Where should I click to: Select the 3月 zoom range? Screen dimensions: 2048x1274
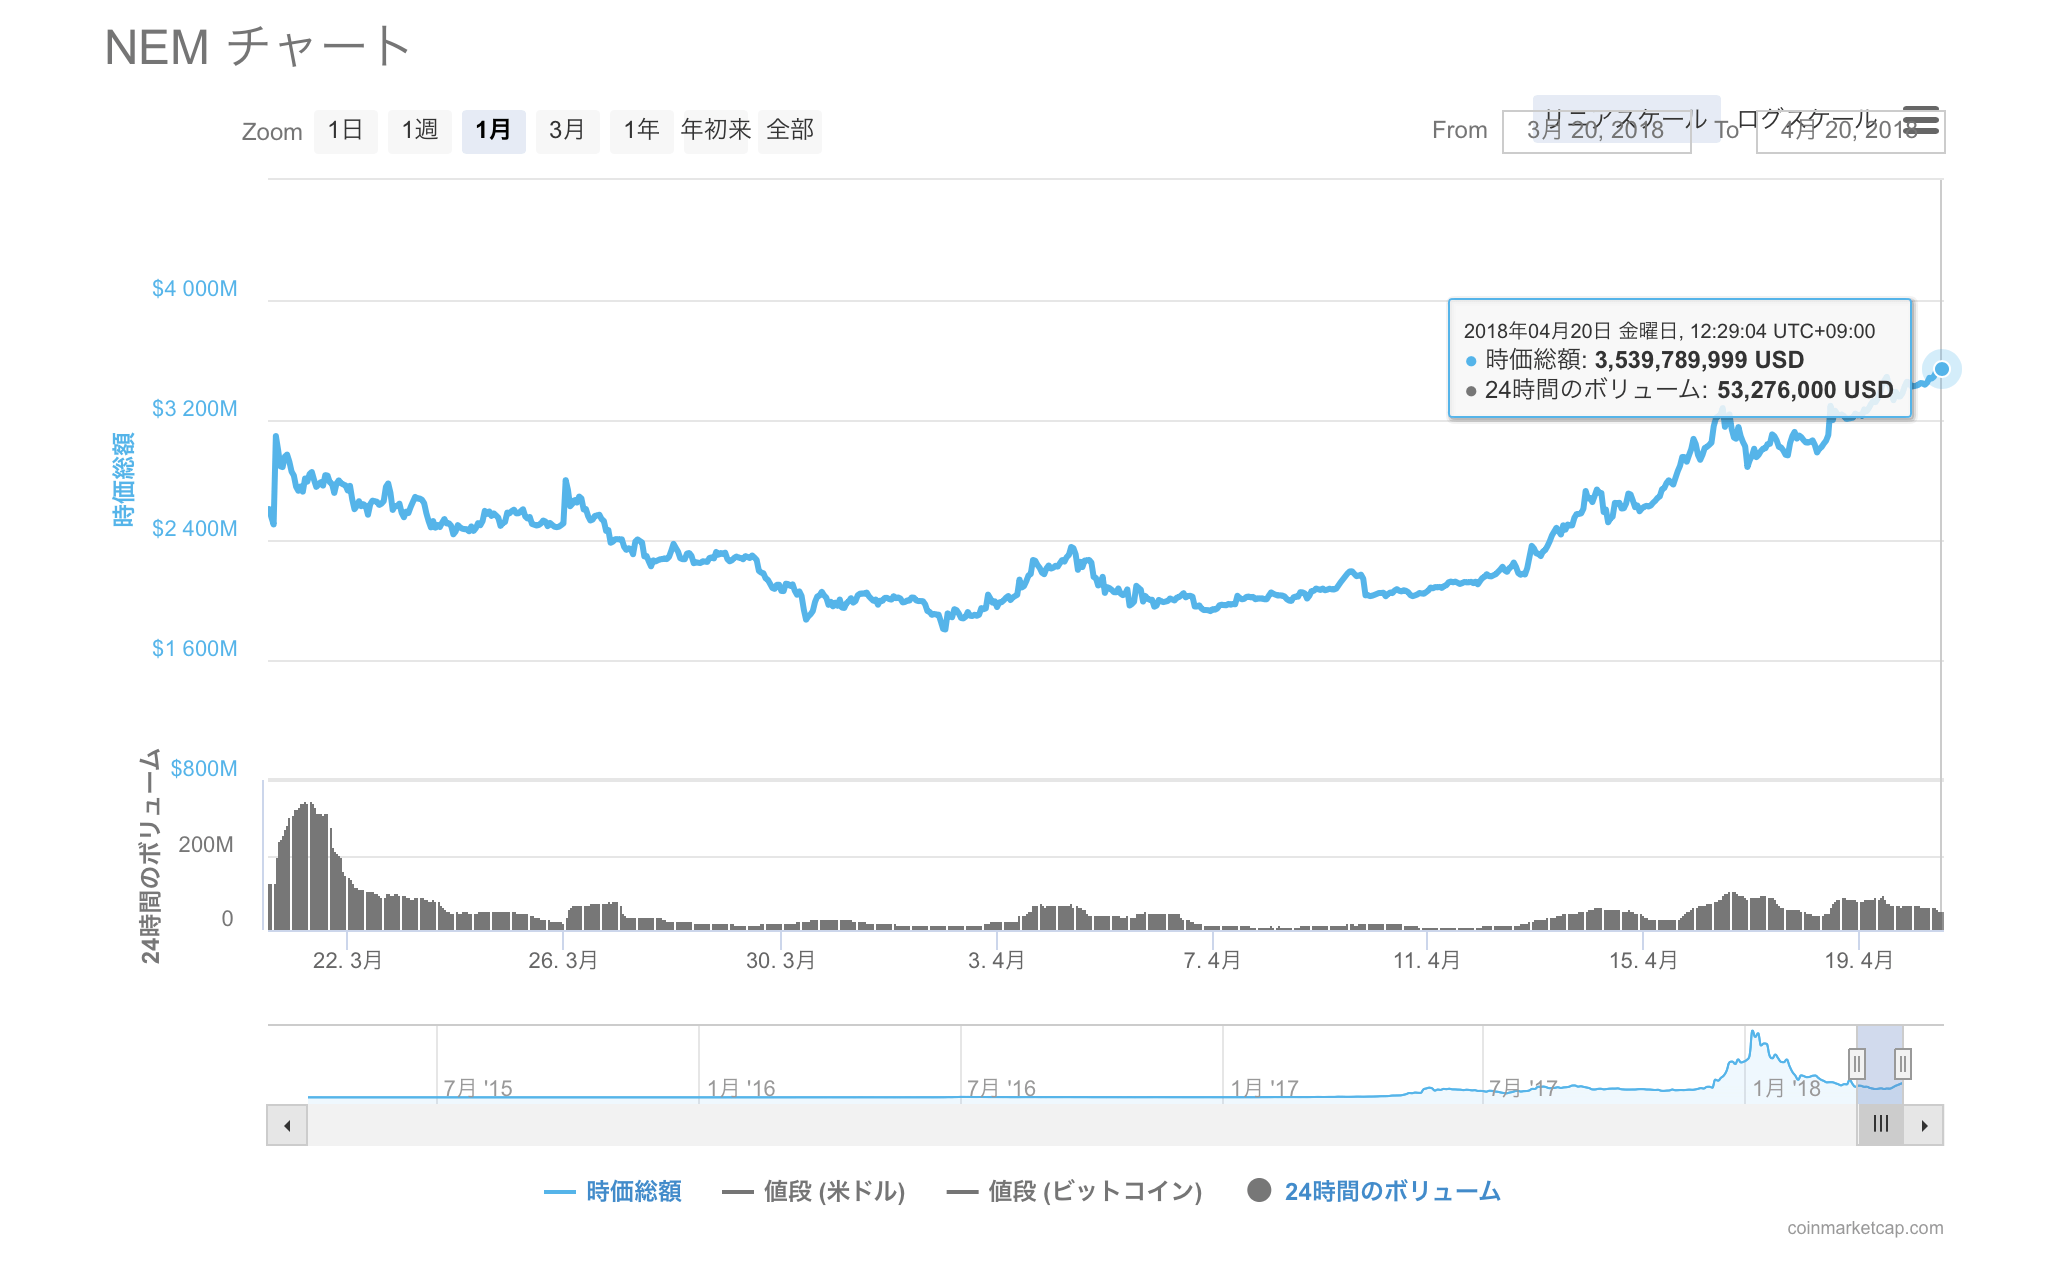point(567,130)
